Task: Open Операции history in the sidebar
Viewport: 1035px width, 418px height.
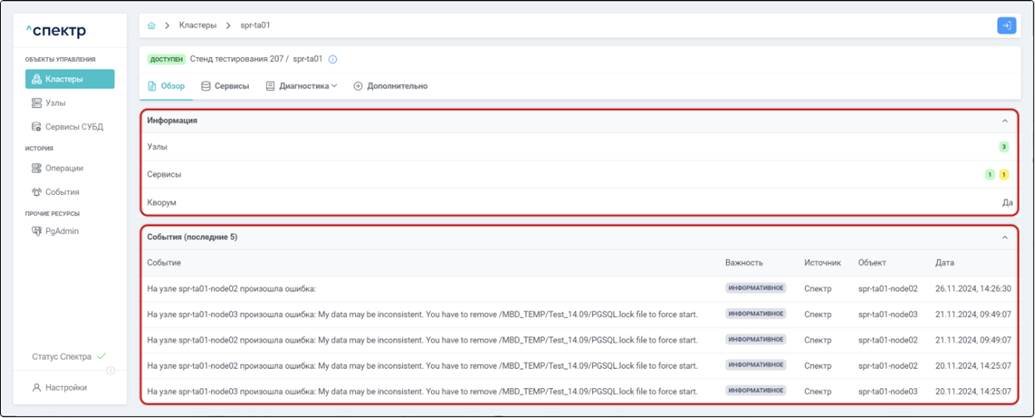Action: (x=63, y=168)
